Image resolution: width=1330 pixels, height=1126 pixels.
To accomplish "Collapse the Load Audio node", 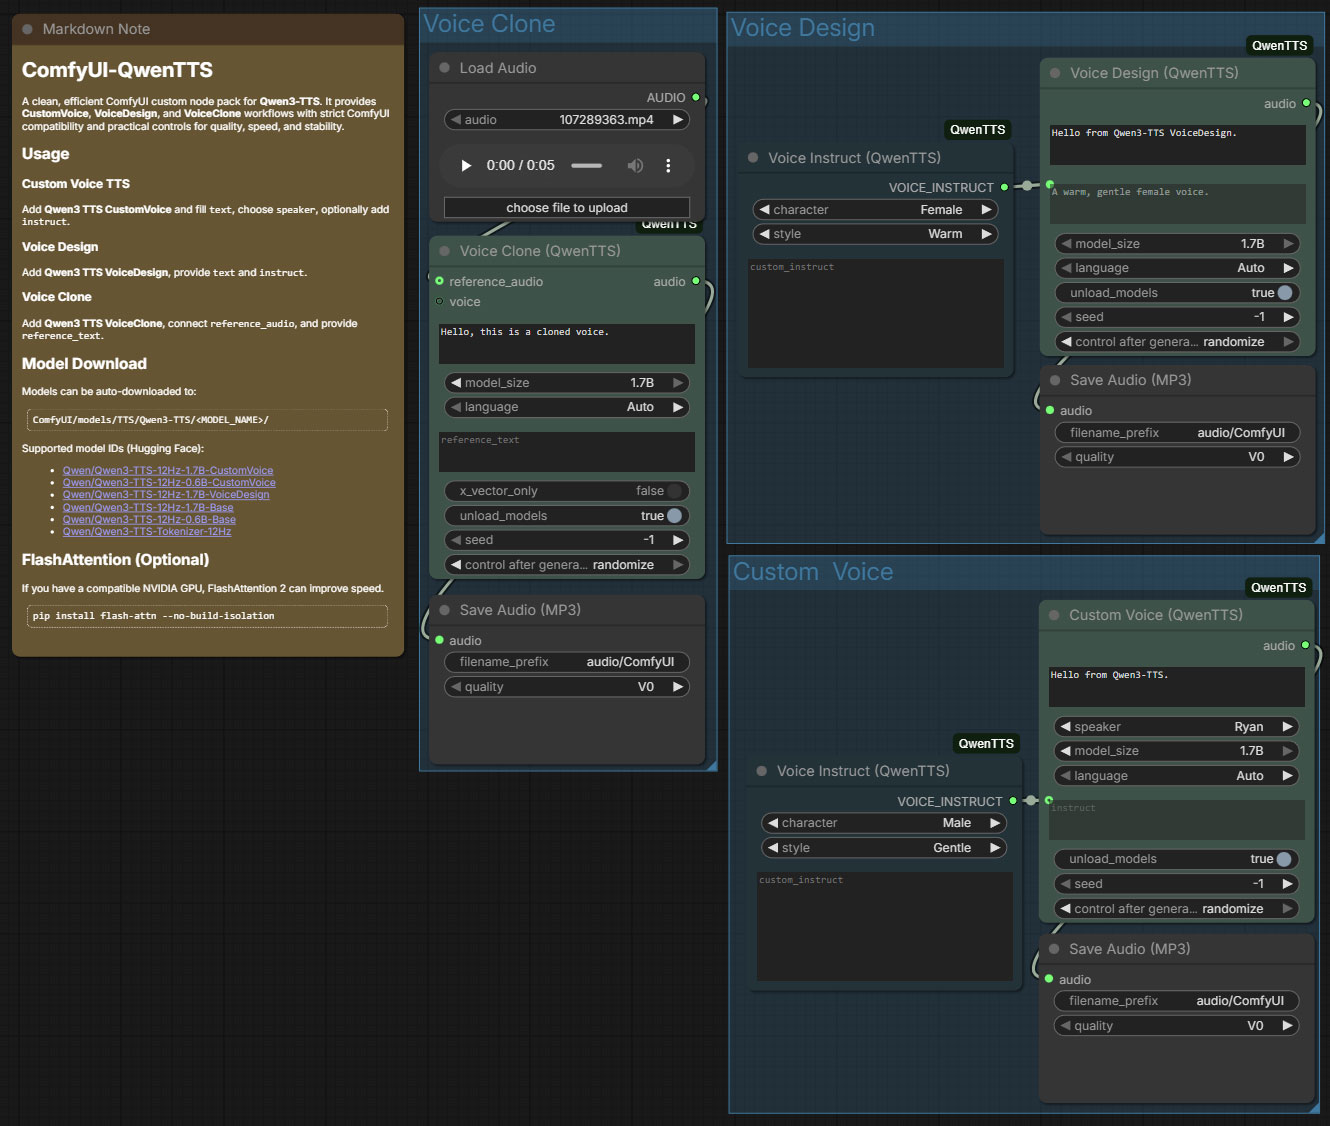I will click(445, 68).
